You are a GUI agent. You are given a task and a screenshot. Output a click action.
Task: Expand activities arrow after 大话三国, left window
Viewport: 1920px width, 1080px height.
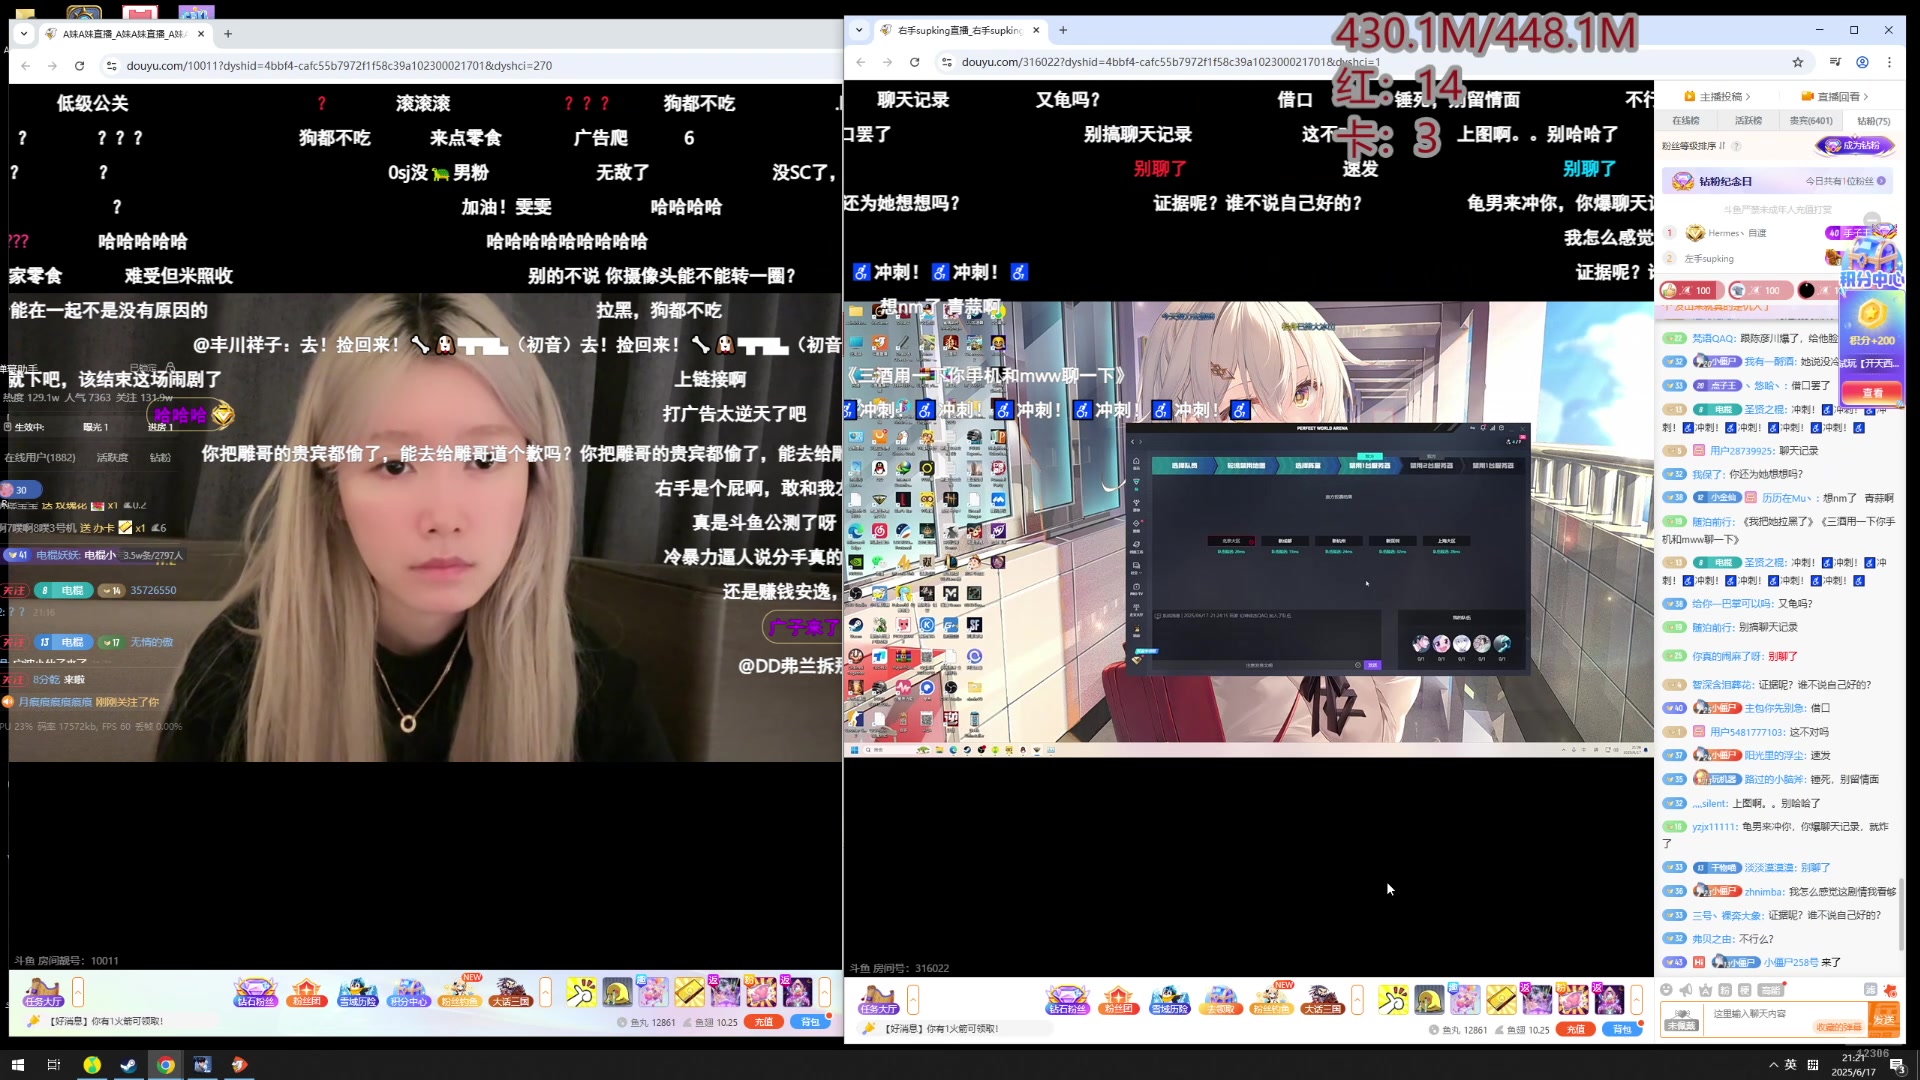pos(545,992)
